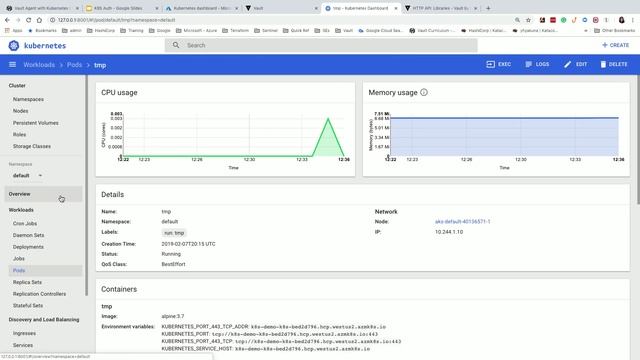The width and height of the screenshot is (640, 360).
Task: Click the EDIT pencil button
Action: [576, 64]
